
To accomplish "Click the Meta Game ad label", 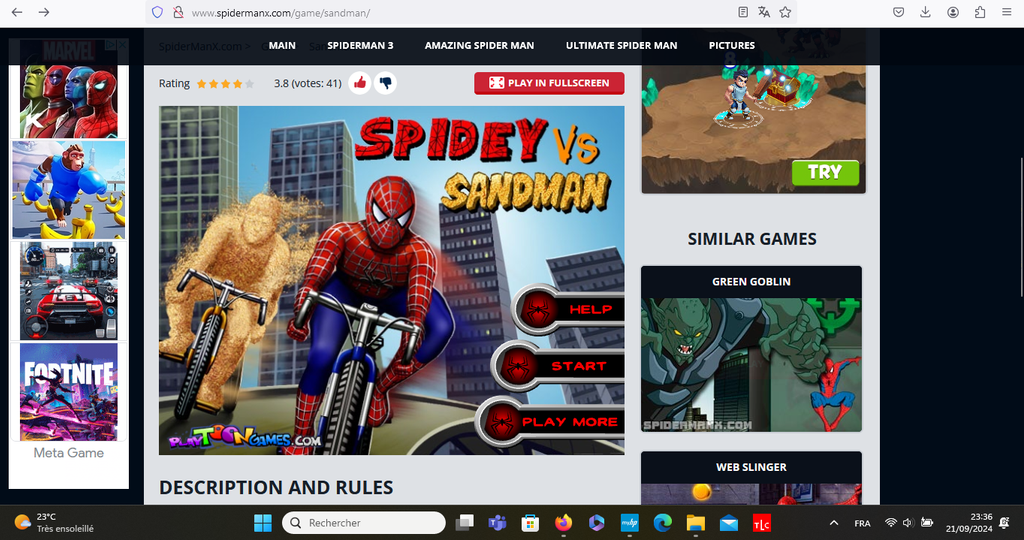I will pyautogui.click(x=69, y=453).
